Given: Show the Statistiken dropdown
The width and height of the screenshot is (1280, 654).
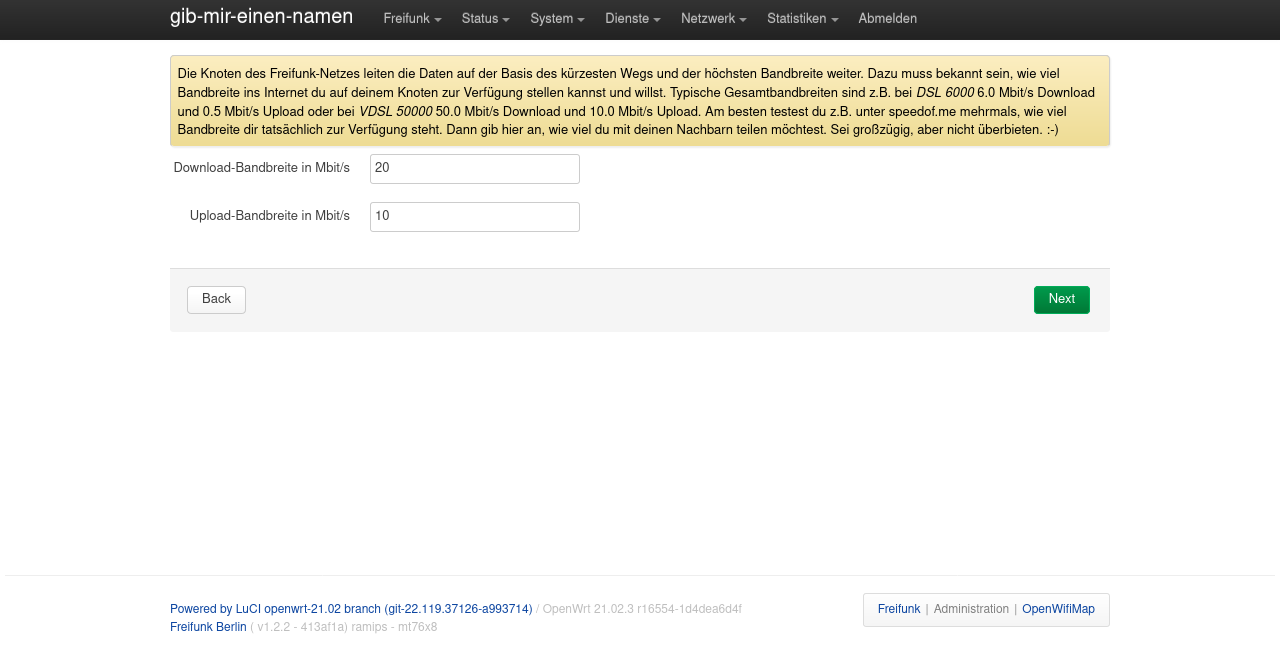Looking at the screenshot, I should coord(802,19).
